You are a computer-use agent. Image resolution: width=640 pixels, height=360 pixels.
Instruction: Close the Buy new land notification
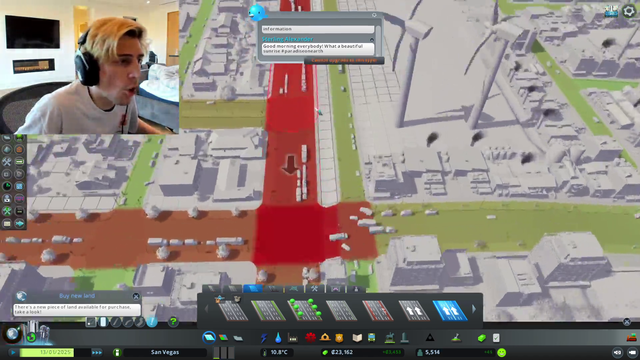[x=136, y=296]
